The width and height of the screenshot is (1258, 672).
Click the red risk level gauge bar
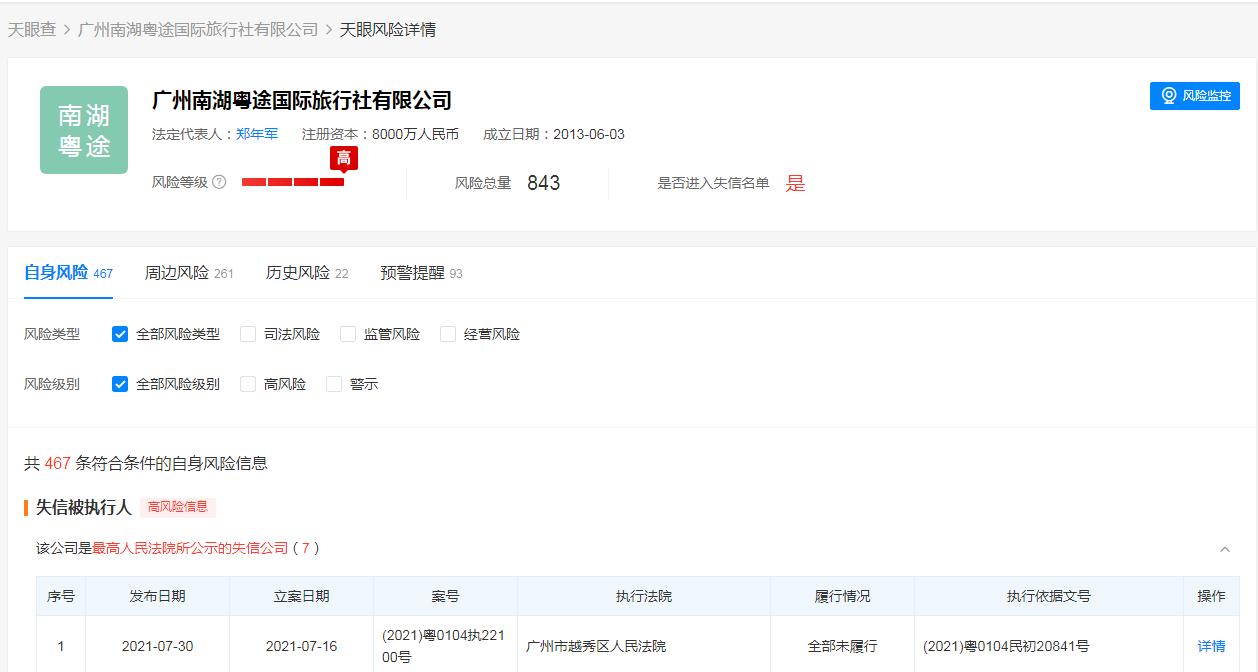pos(295,184)
